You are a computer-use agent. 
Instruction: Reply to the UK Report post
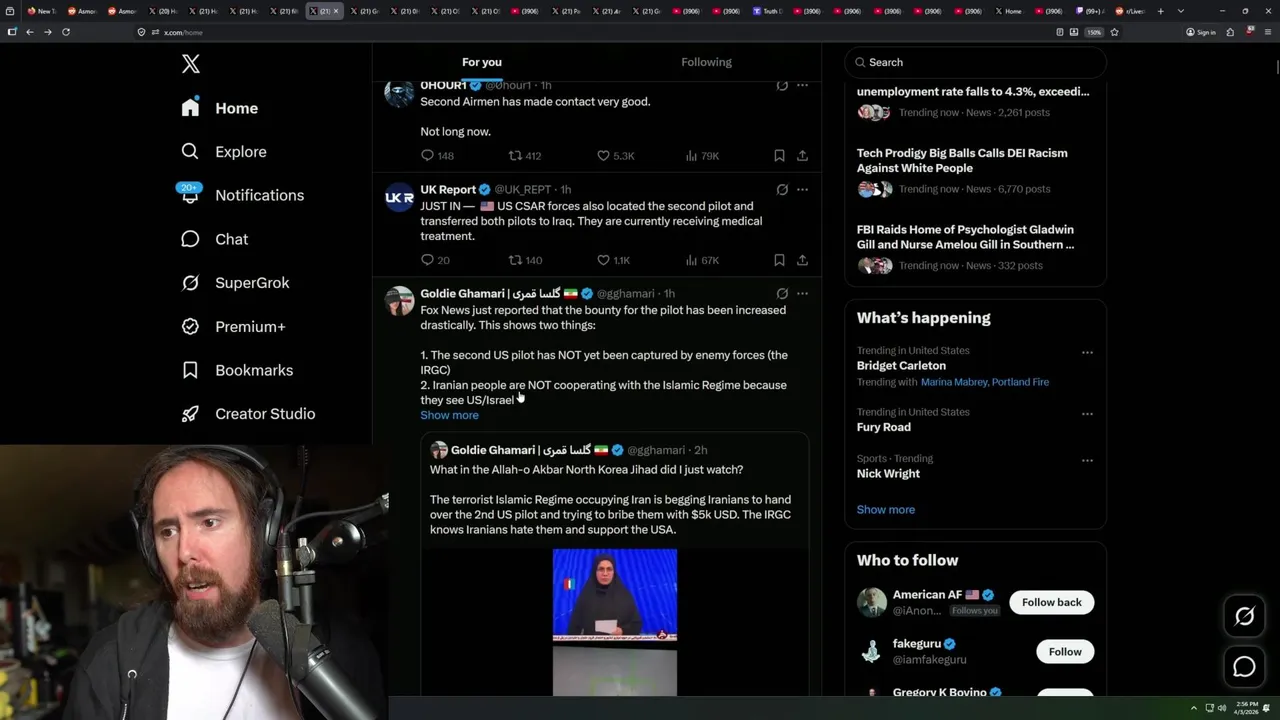click(435, 260)
